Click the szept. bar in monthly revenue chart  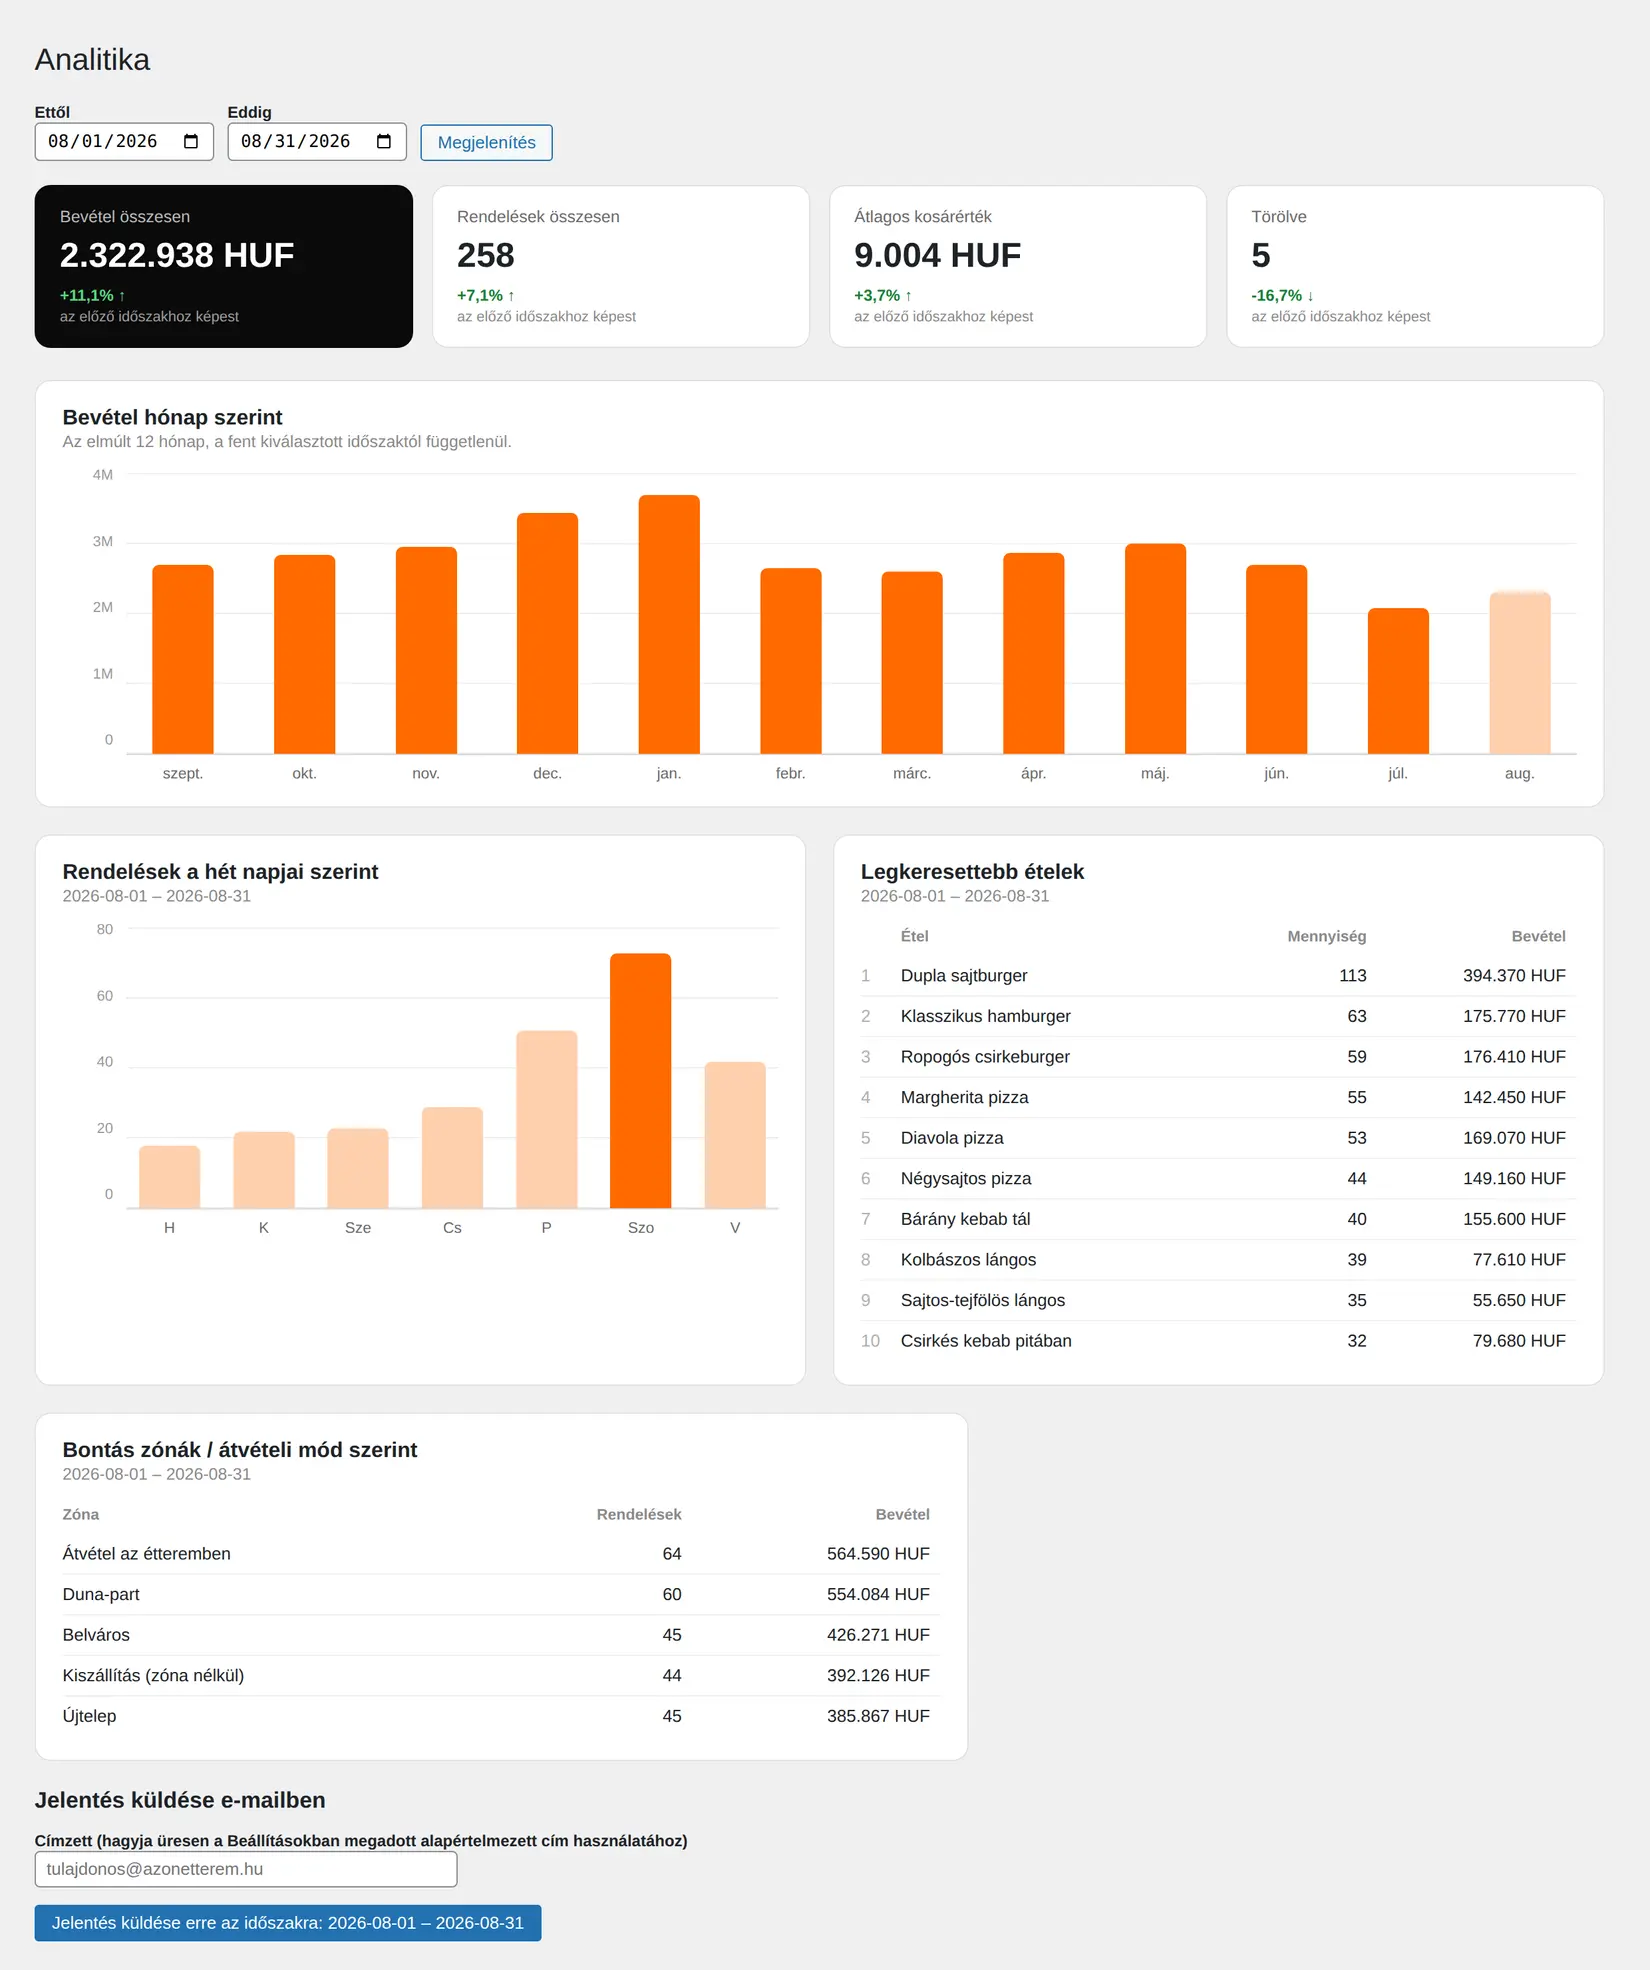coord(183,659)
